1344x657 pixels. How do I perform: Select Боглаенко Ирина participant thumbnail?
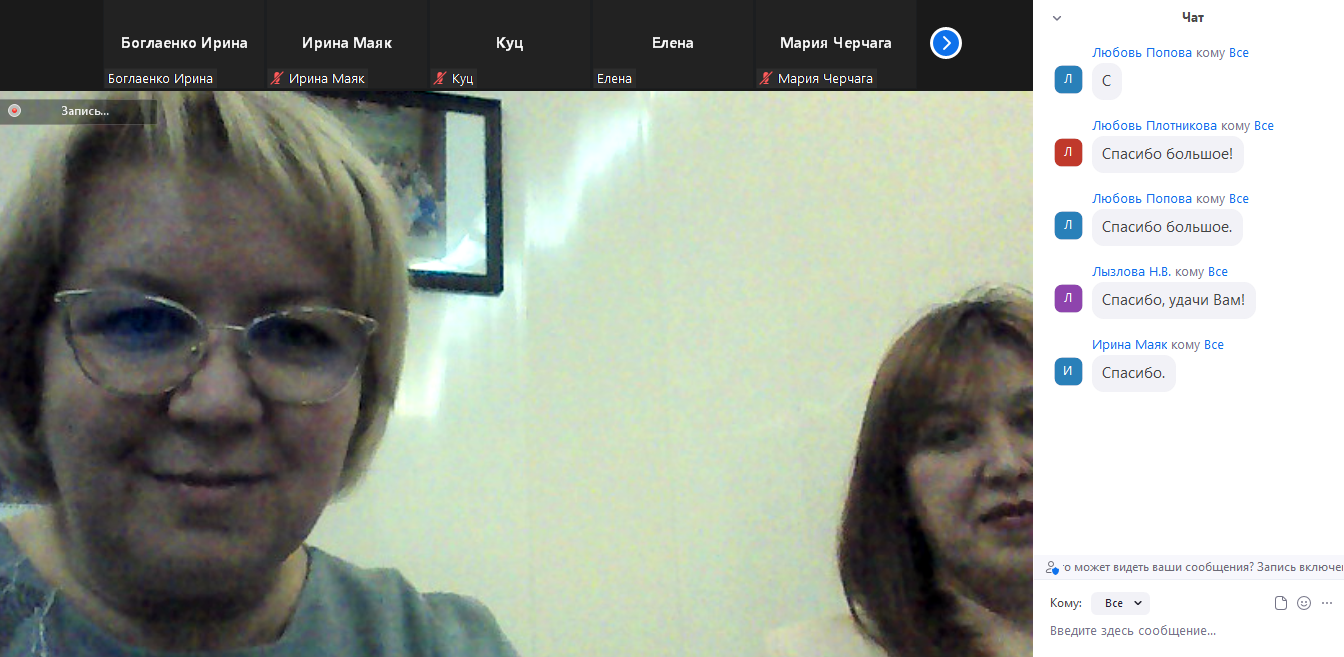pos(184,45)
